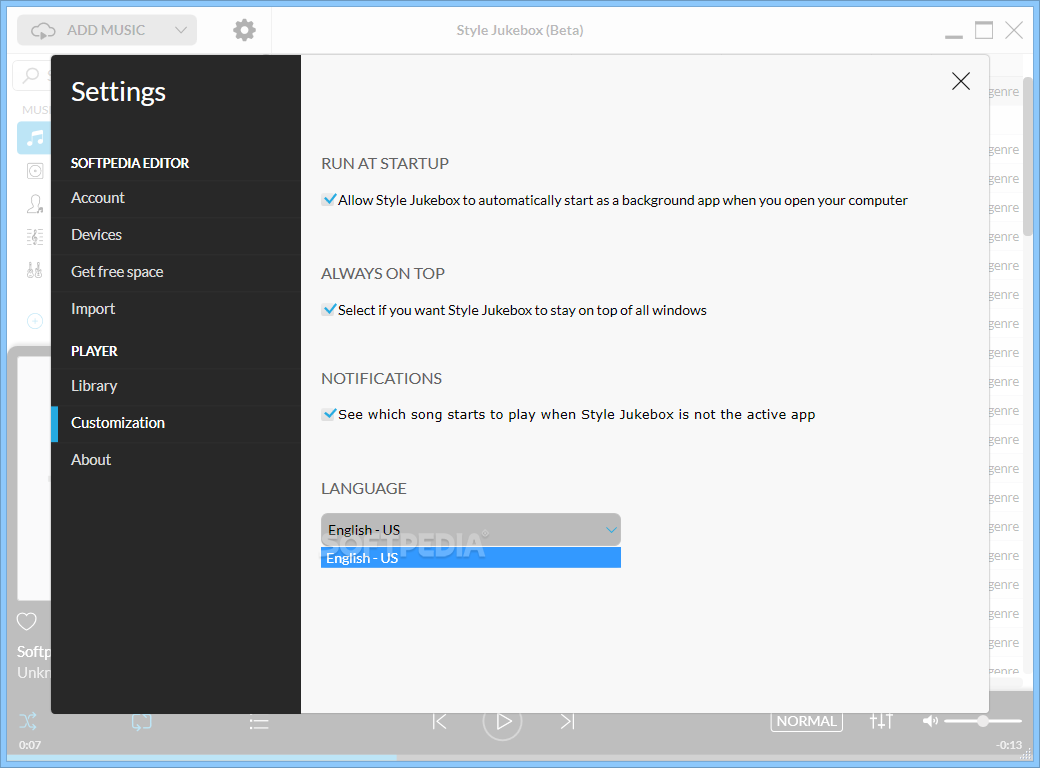
Task: Select the artists person icon in sidebar
Action: [x=34, y=204]
